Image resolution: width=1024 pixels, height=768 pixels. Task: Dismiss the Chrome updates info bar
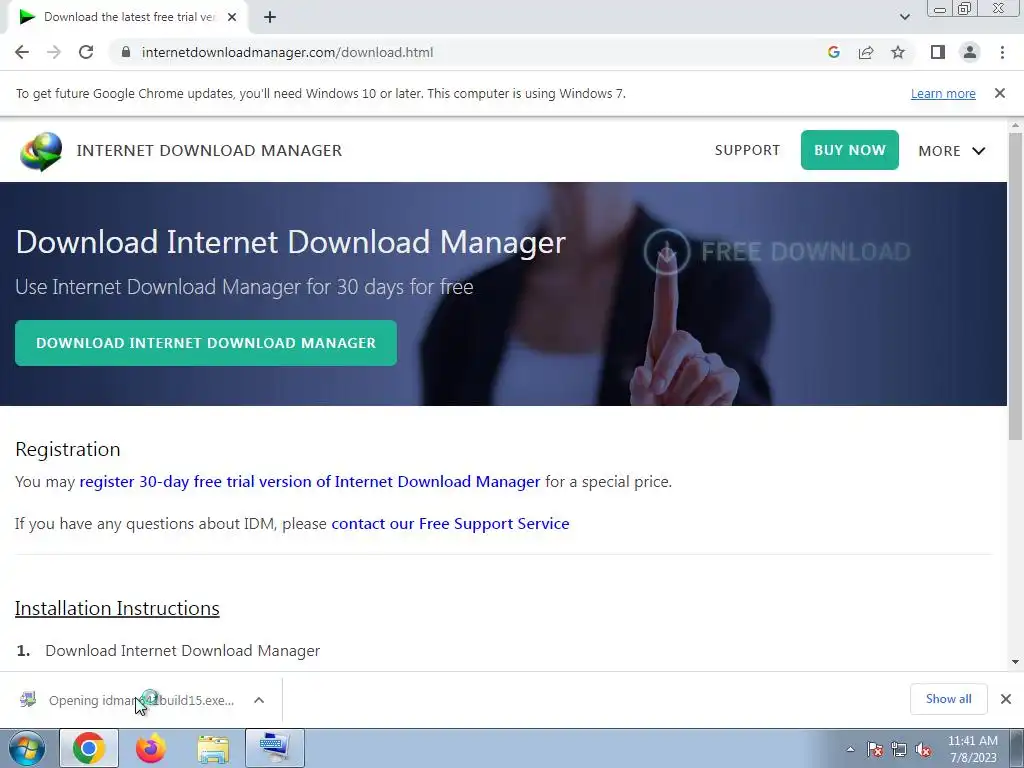[1000, 93]
